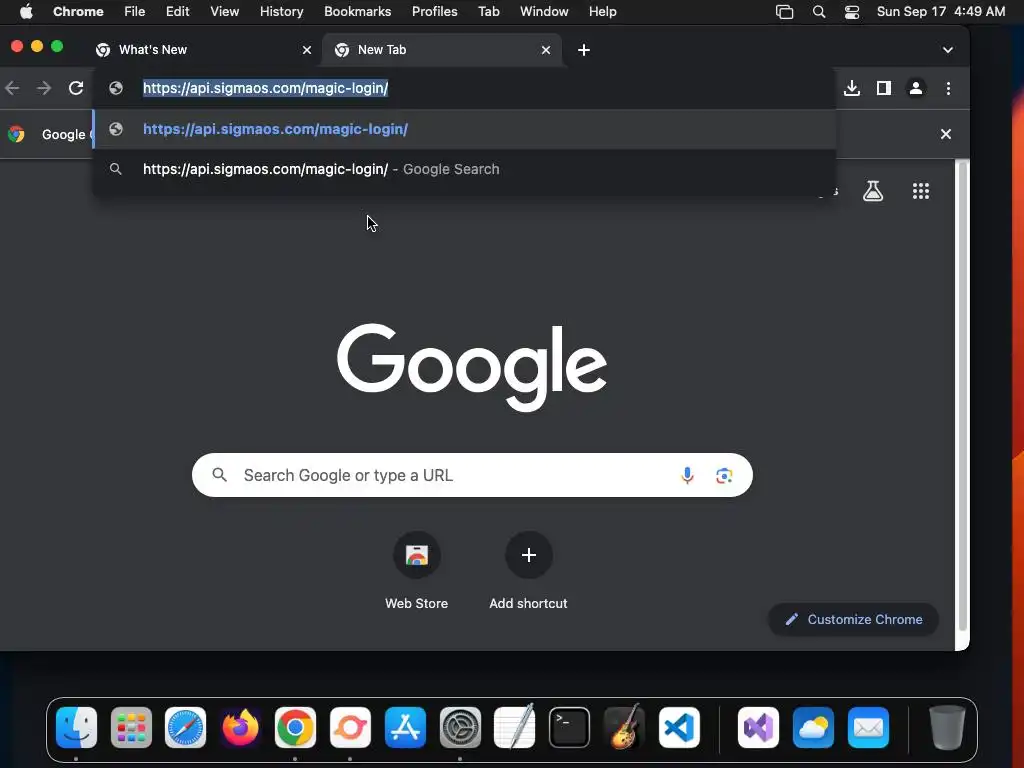1024x768 pixels.
Task: Select the sigmaos magic-login URL suggestion
Action: pyautogui.click(x=464, y=129)
